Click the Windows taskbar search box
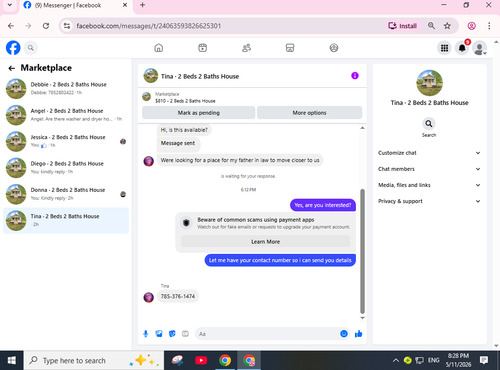This screenshot has height=370, width=500. pyautogui.click(x=93, y=360)
